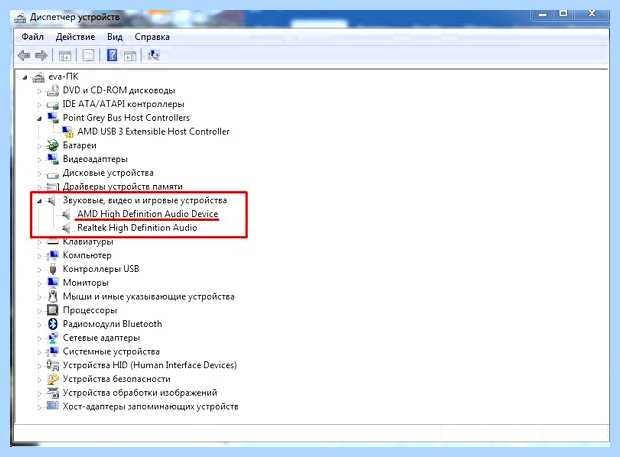
Task: Click the Процессоры icon
Action: coord(53,310)
